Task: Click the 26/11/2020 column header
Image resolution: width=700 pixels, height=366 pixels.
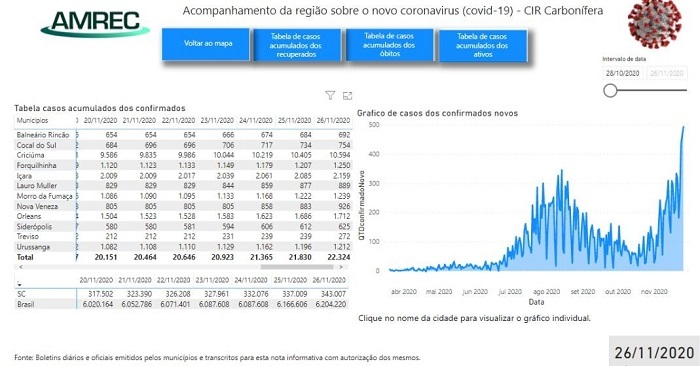Action: 333,121
